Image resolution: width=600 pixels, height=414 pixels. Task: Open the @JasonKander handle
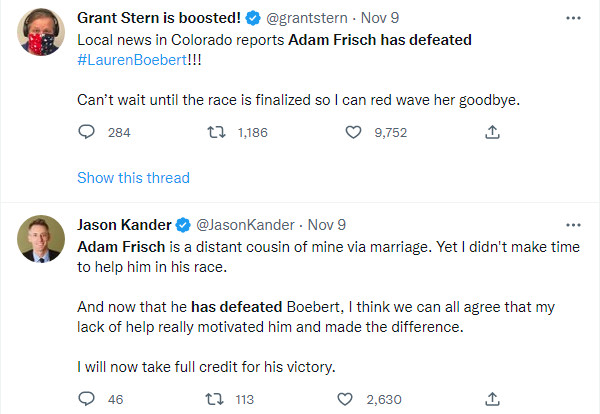245,225
